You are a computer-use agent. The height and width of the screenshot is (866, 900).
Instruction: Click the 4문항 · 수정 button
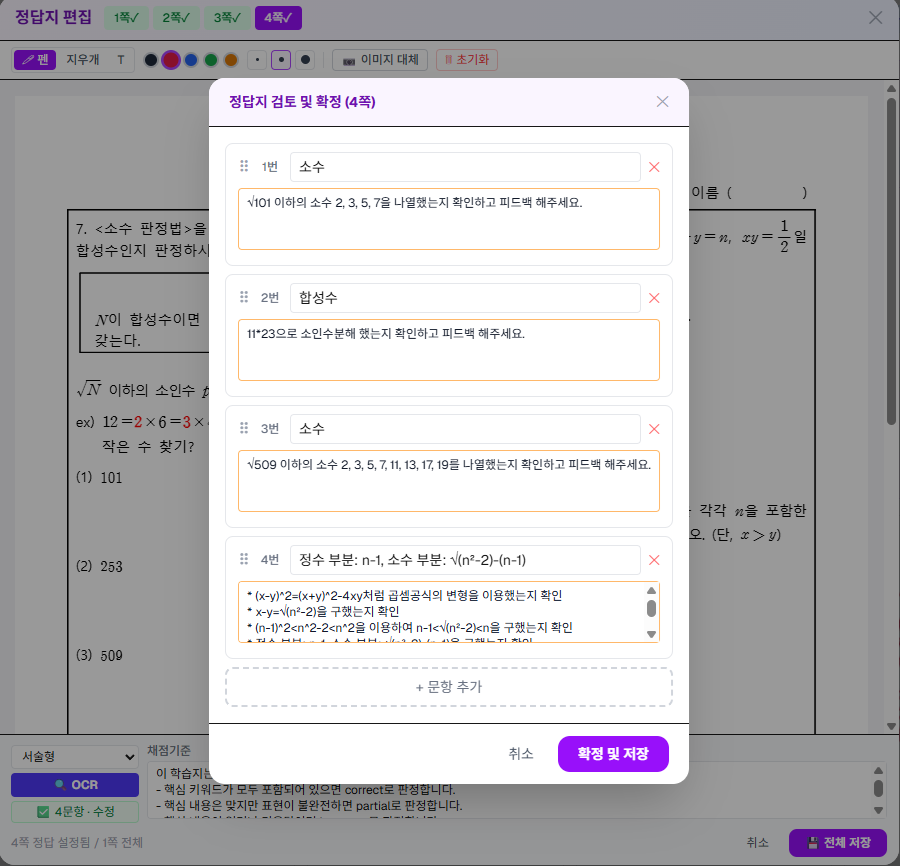click(75, 811)
